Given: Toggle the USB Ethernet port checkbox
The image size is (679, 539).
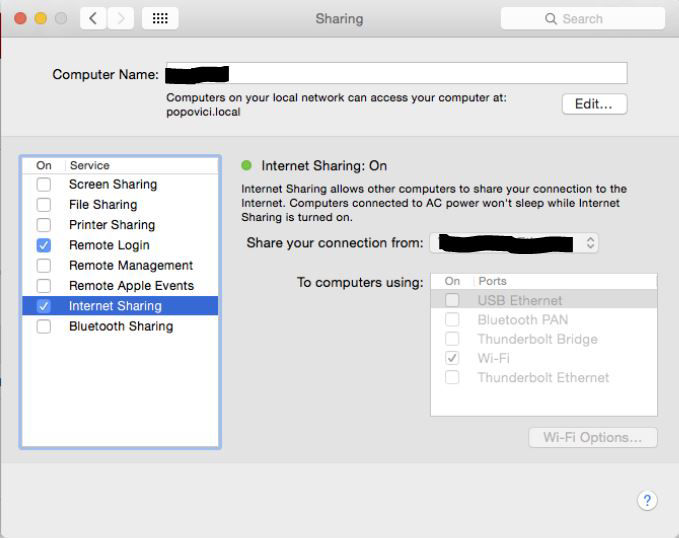Looking at the screenshot, I should (x=452, y=300).
